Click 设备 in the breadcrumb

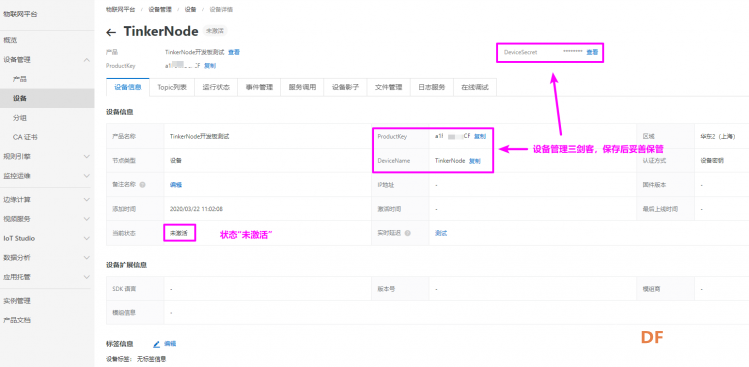pos(190,9)
